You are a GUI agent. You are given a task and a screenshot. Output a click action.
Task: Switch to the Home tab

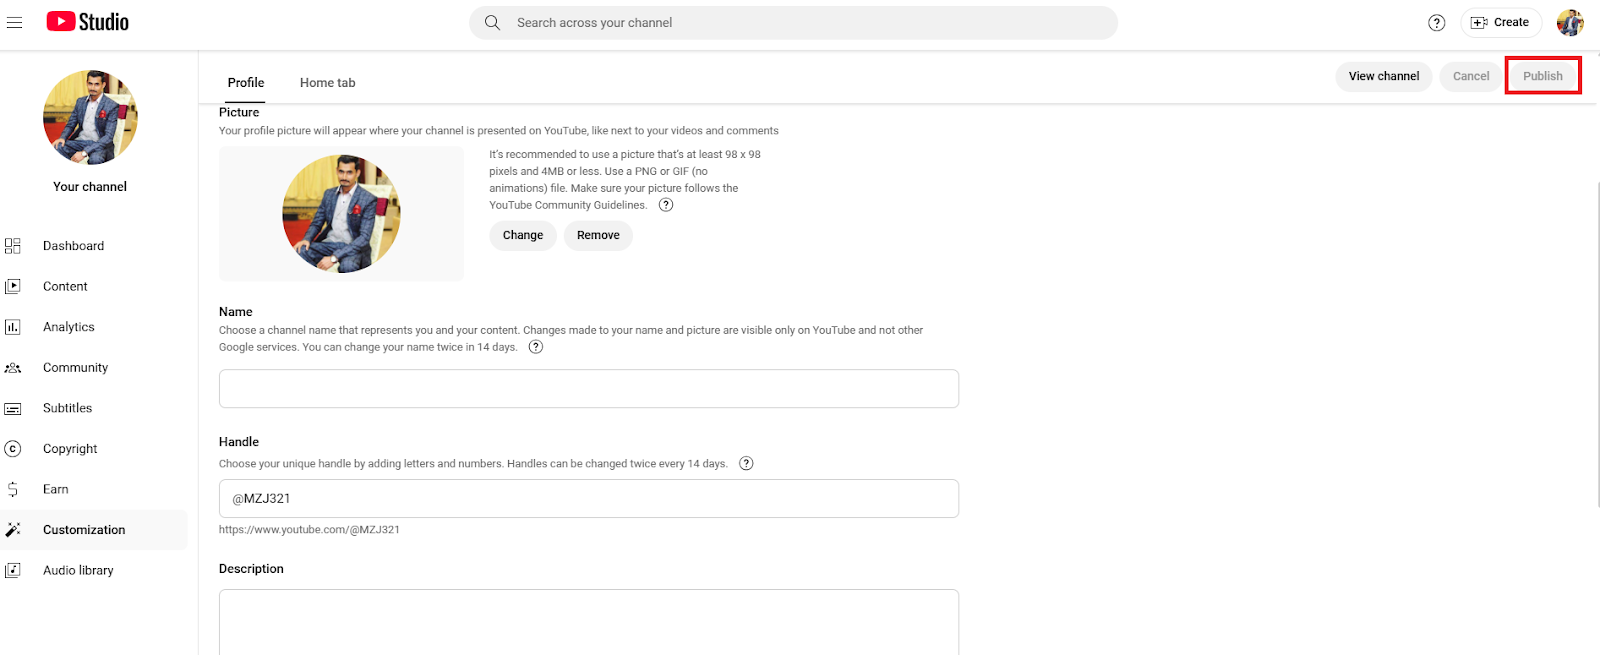click(x=327, y=83)
